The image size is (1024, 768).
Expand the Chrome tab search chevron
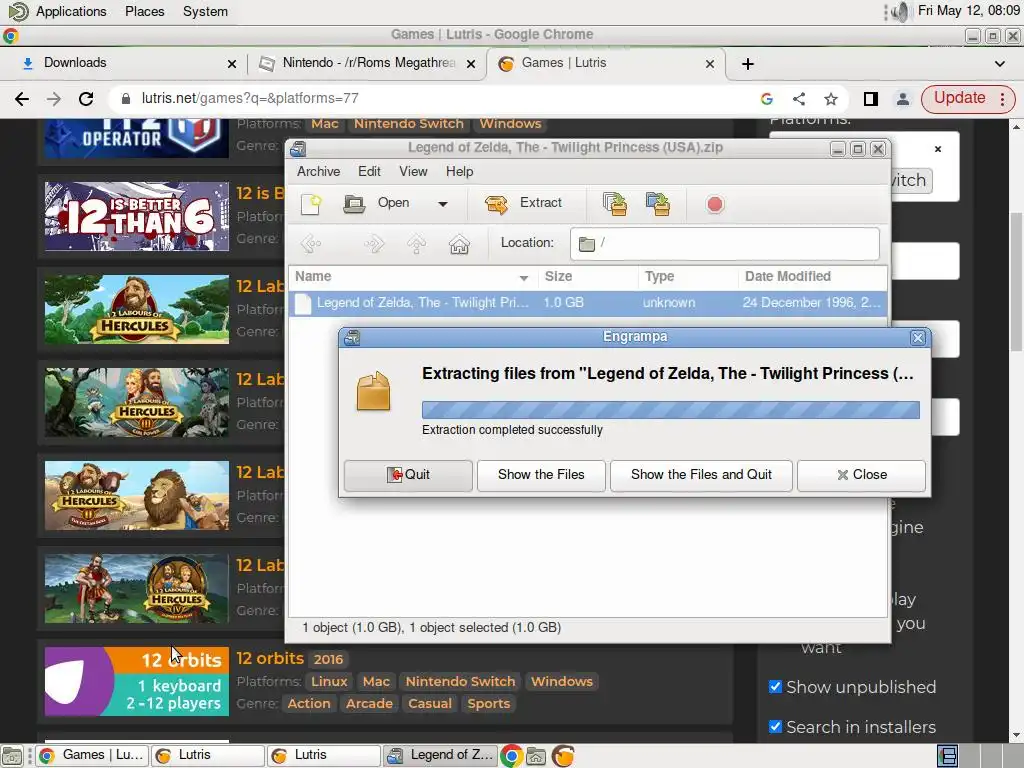pos(1000,64)
